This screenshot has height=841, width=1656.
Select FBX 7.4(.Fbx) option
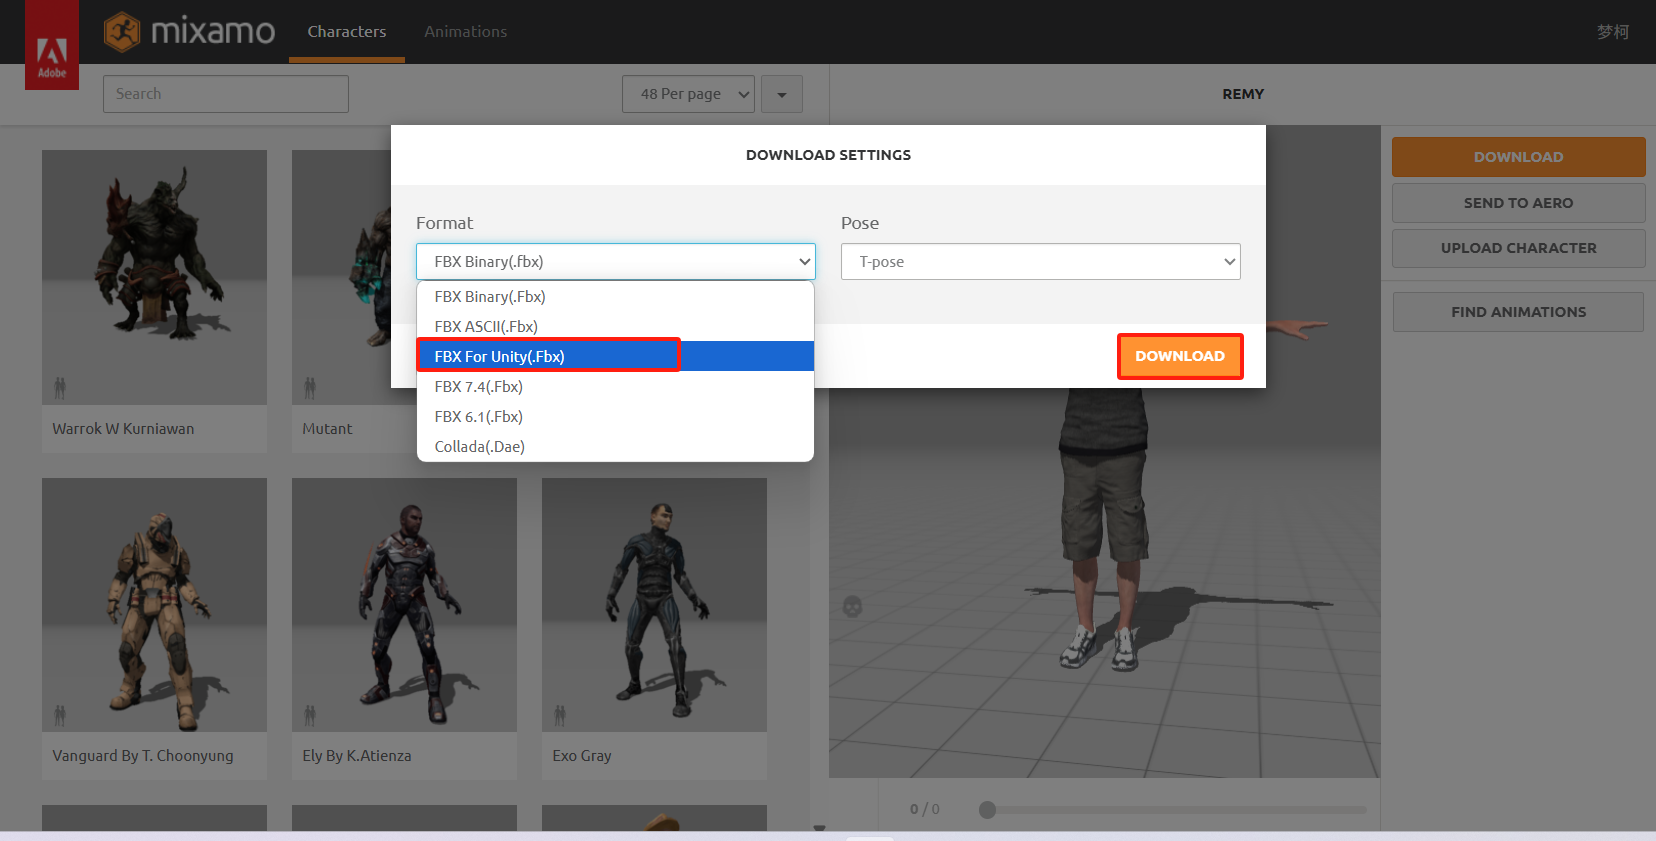[x=615, y=387]
